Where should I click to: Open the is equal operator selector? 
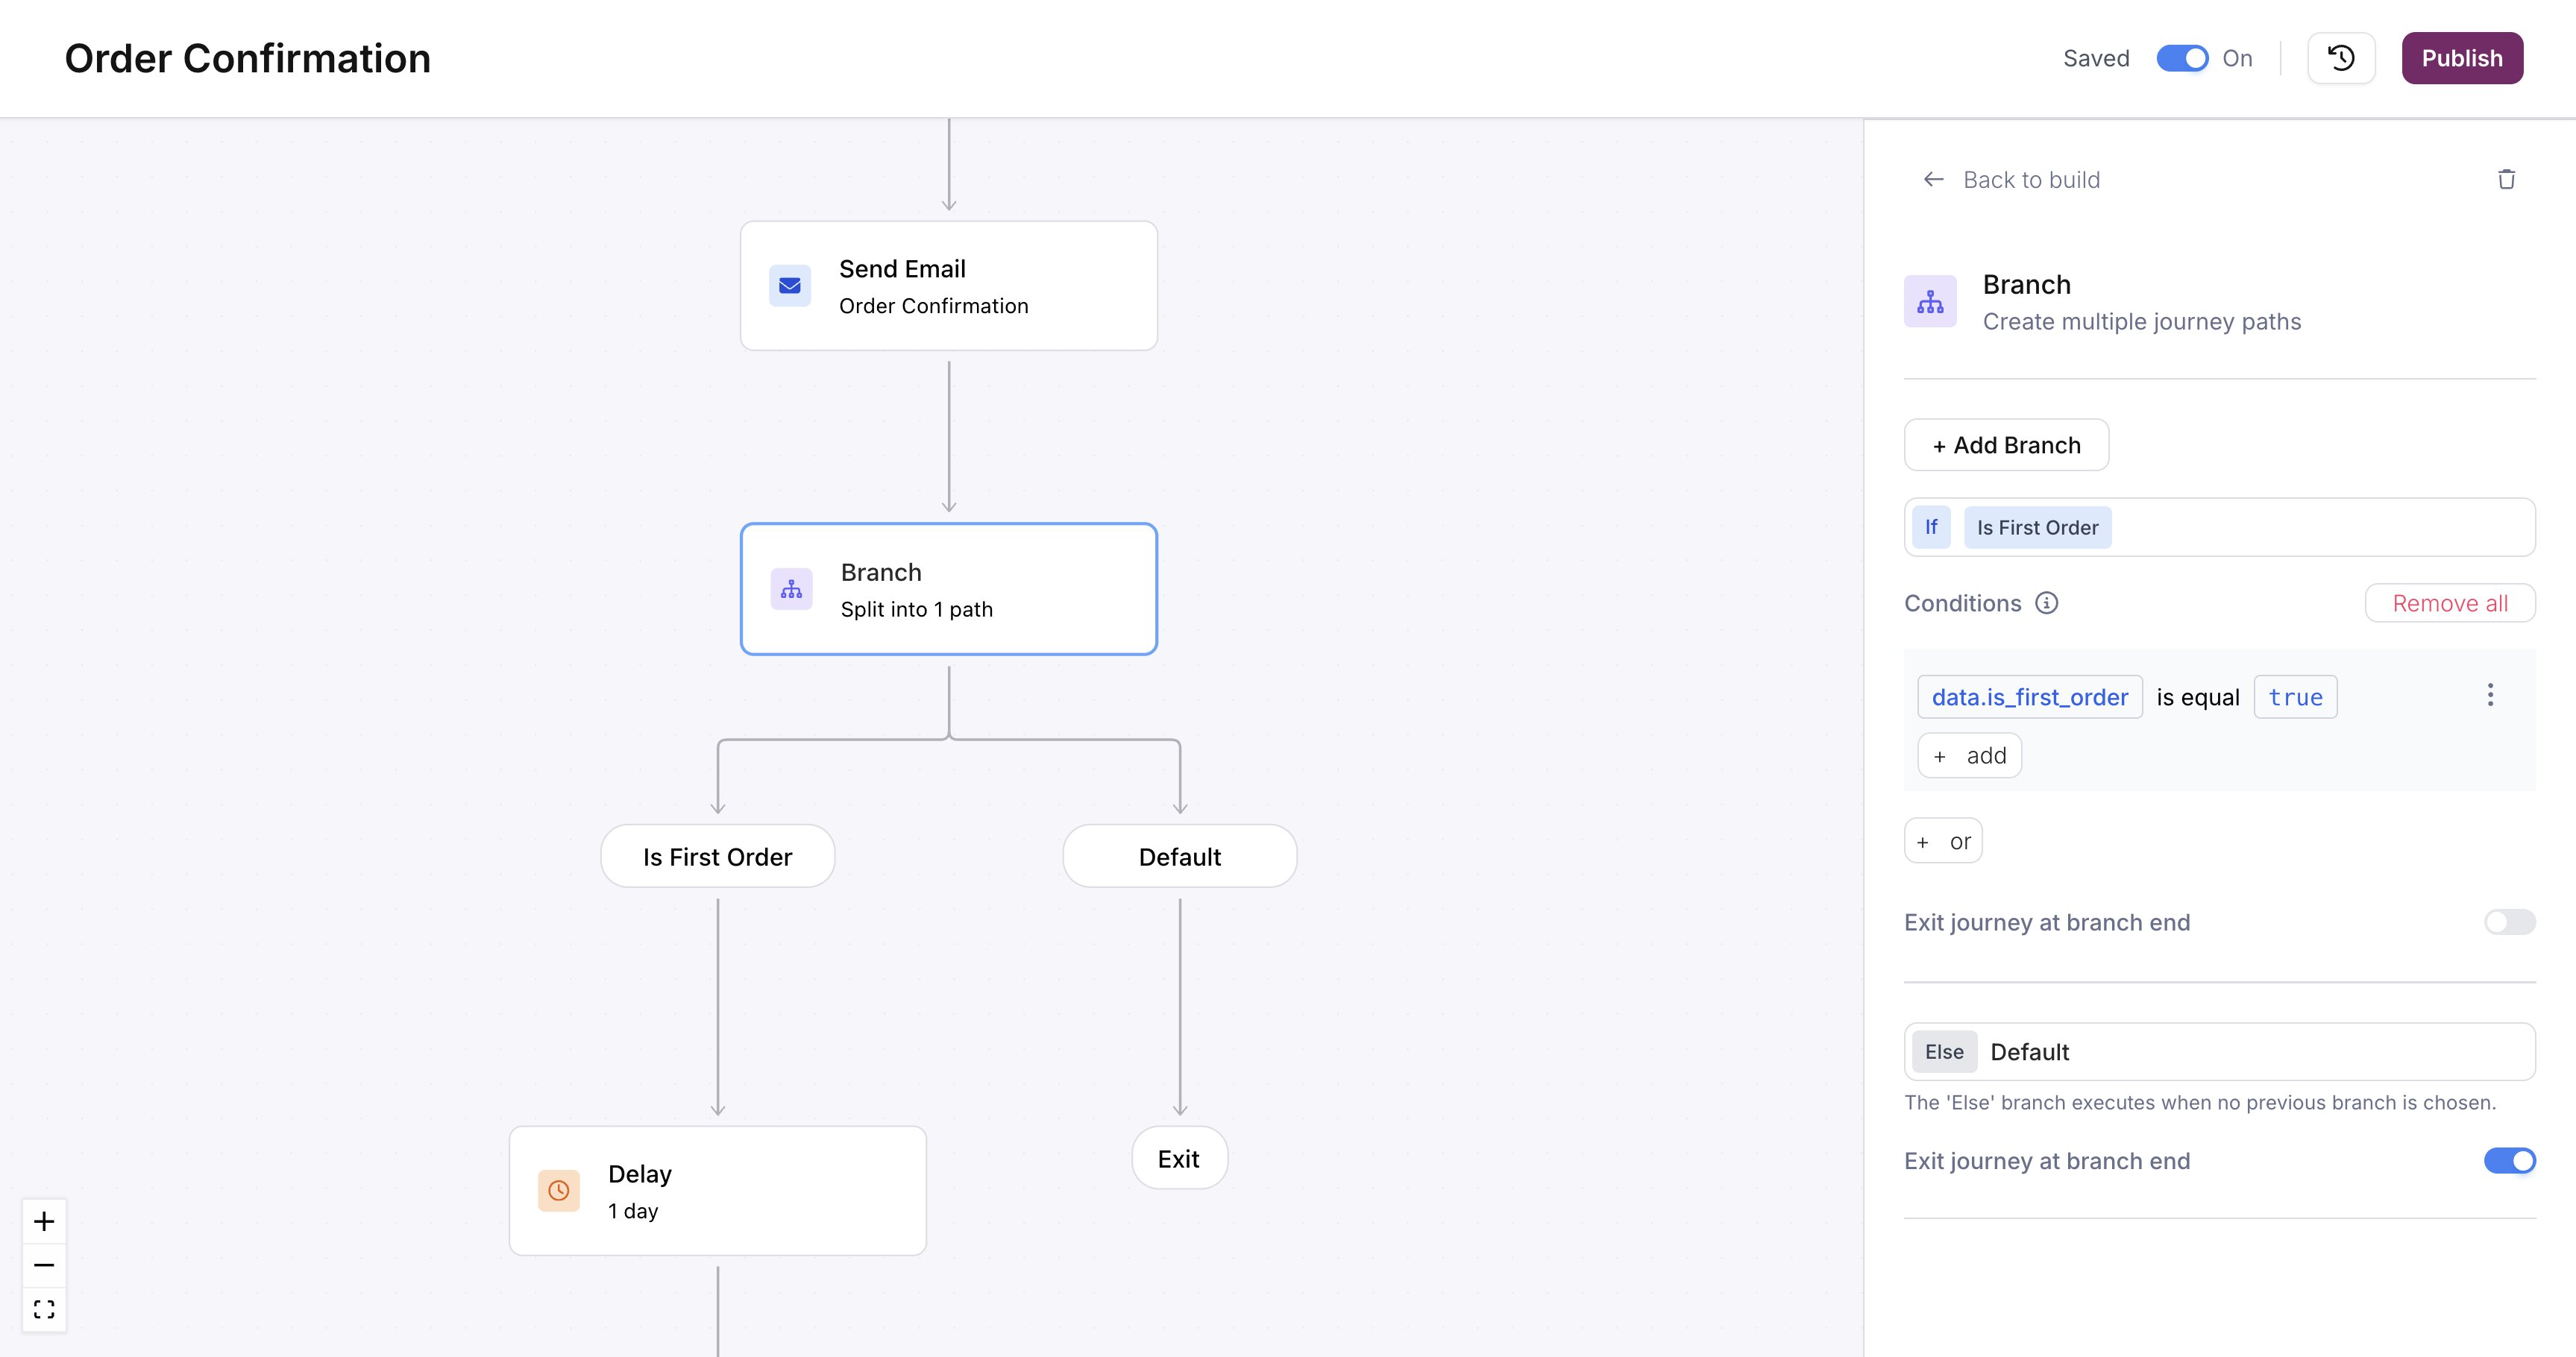2197,697
